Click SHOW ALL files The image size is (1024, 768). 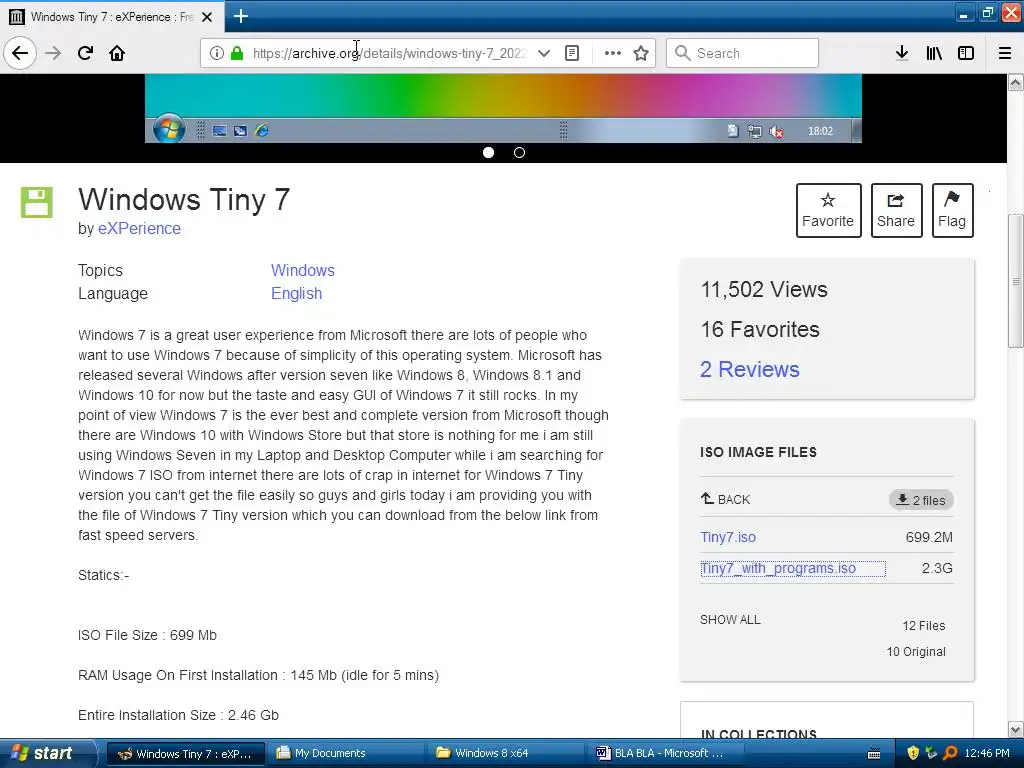tap(730, 620)
